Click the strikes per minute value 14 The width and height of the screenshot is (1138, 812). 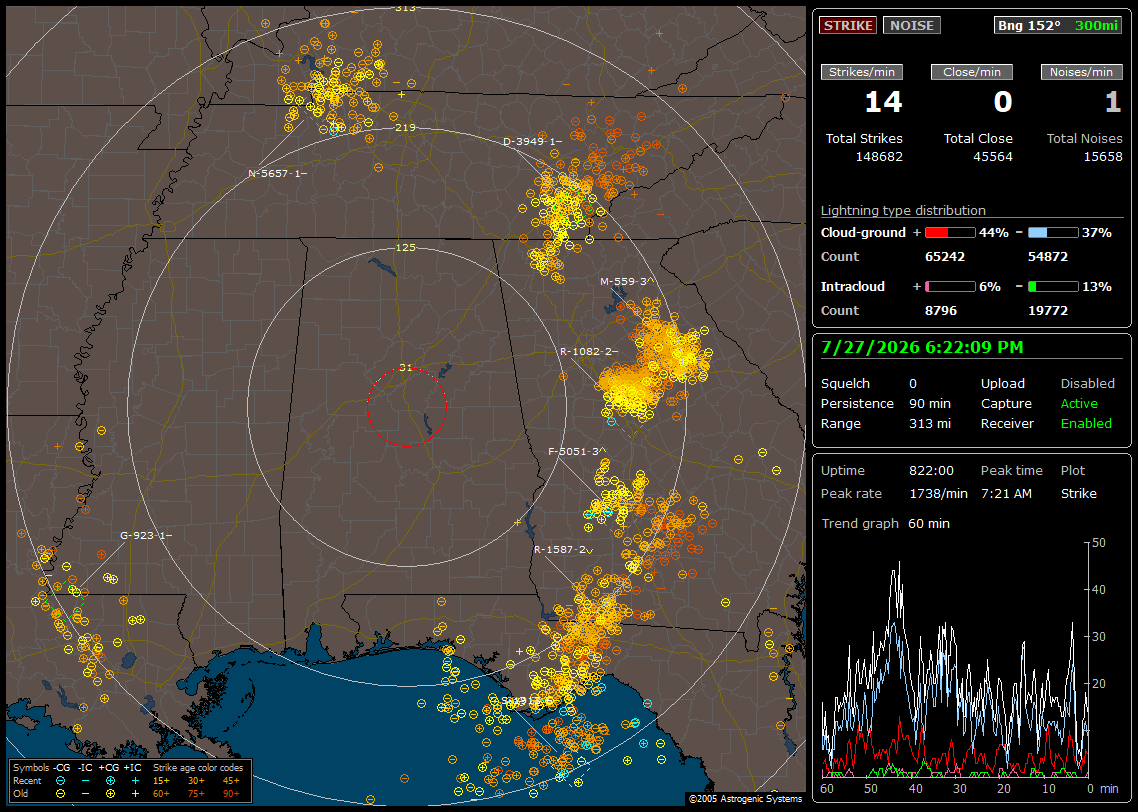883,102
